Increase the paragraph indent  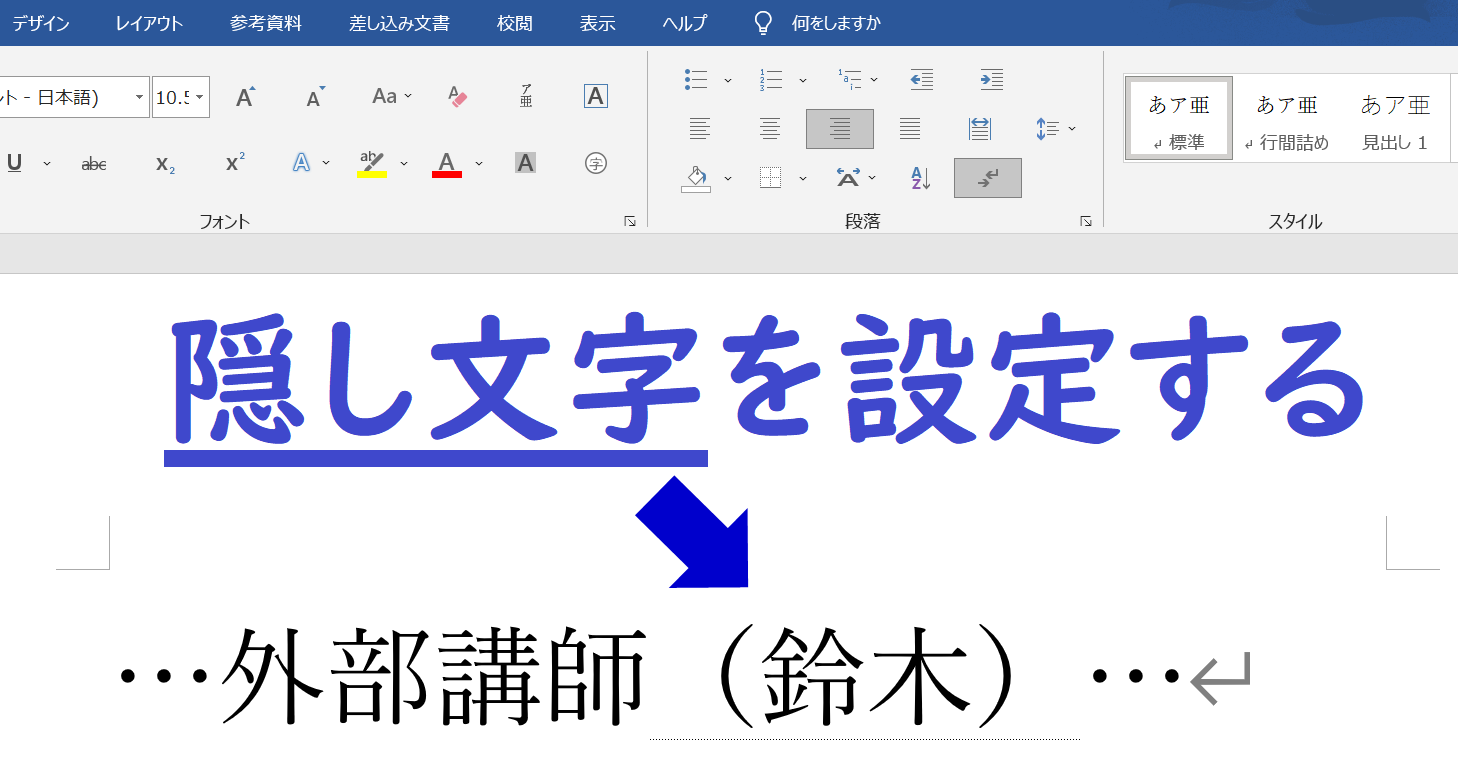991,79
